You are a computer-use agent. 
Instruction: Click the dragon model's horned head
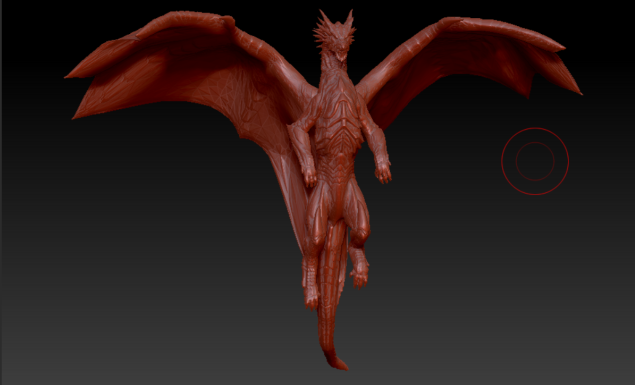point(335,36)
